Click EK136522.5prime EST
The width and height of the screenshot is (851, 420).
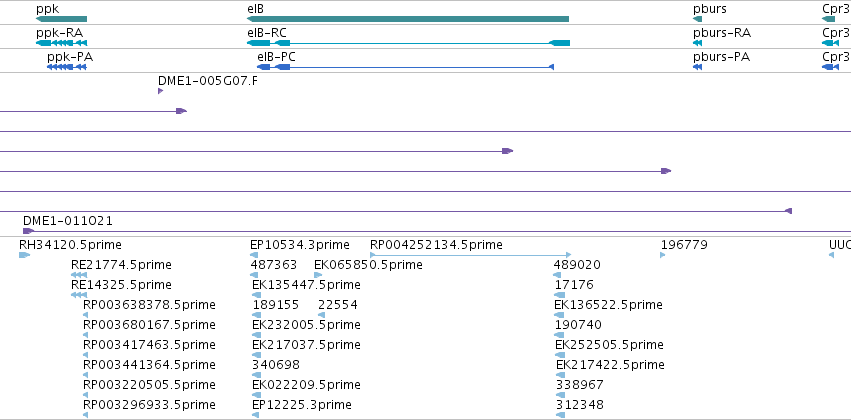coord(608,305)
